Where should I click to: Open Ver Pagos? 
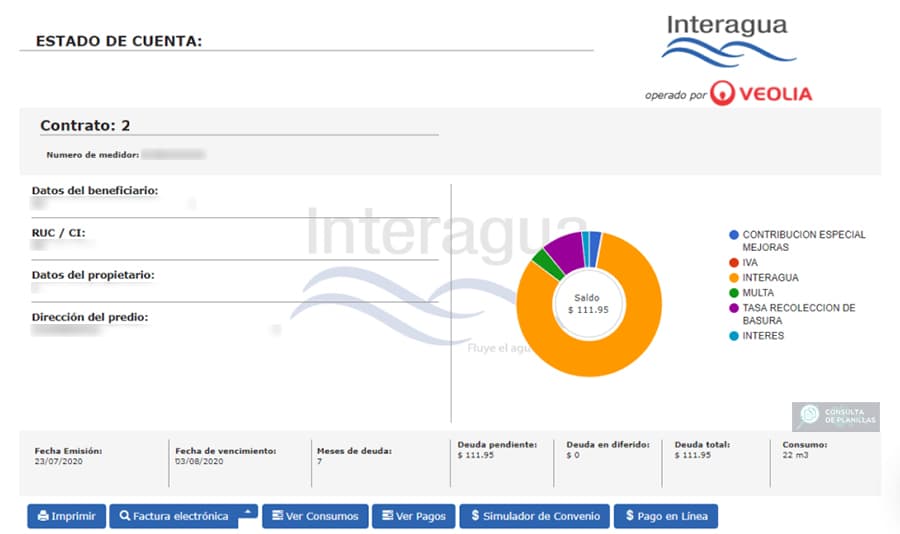[x=413, y=516]
